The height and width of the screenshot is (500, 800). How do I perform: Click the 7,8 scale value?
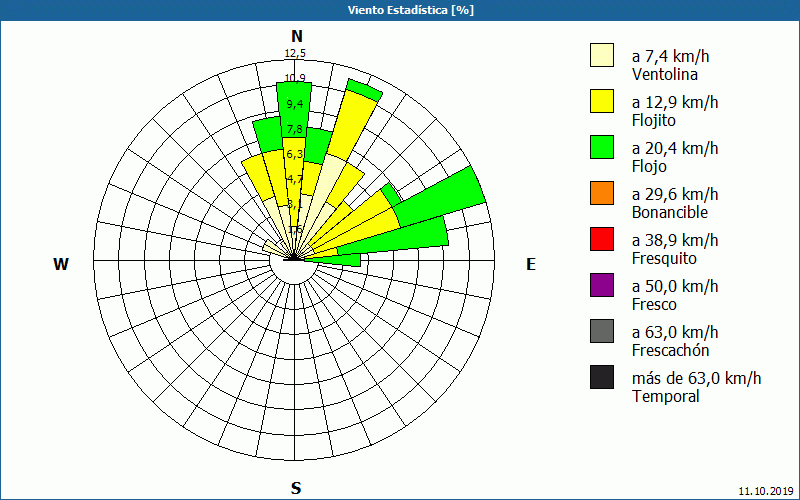tap(295, 130)
